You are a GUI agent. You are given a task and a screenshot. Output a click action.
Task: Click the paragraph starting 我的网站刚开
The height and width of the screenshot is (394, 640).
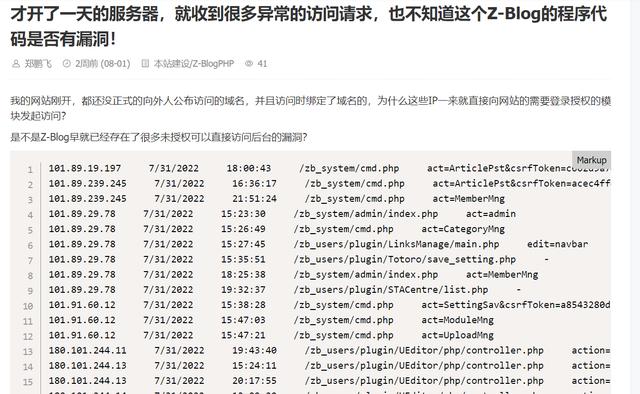310,108
